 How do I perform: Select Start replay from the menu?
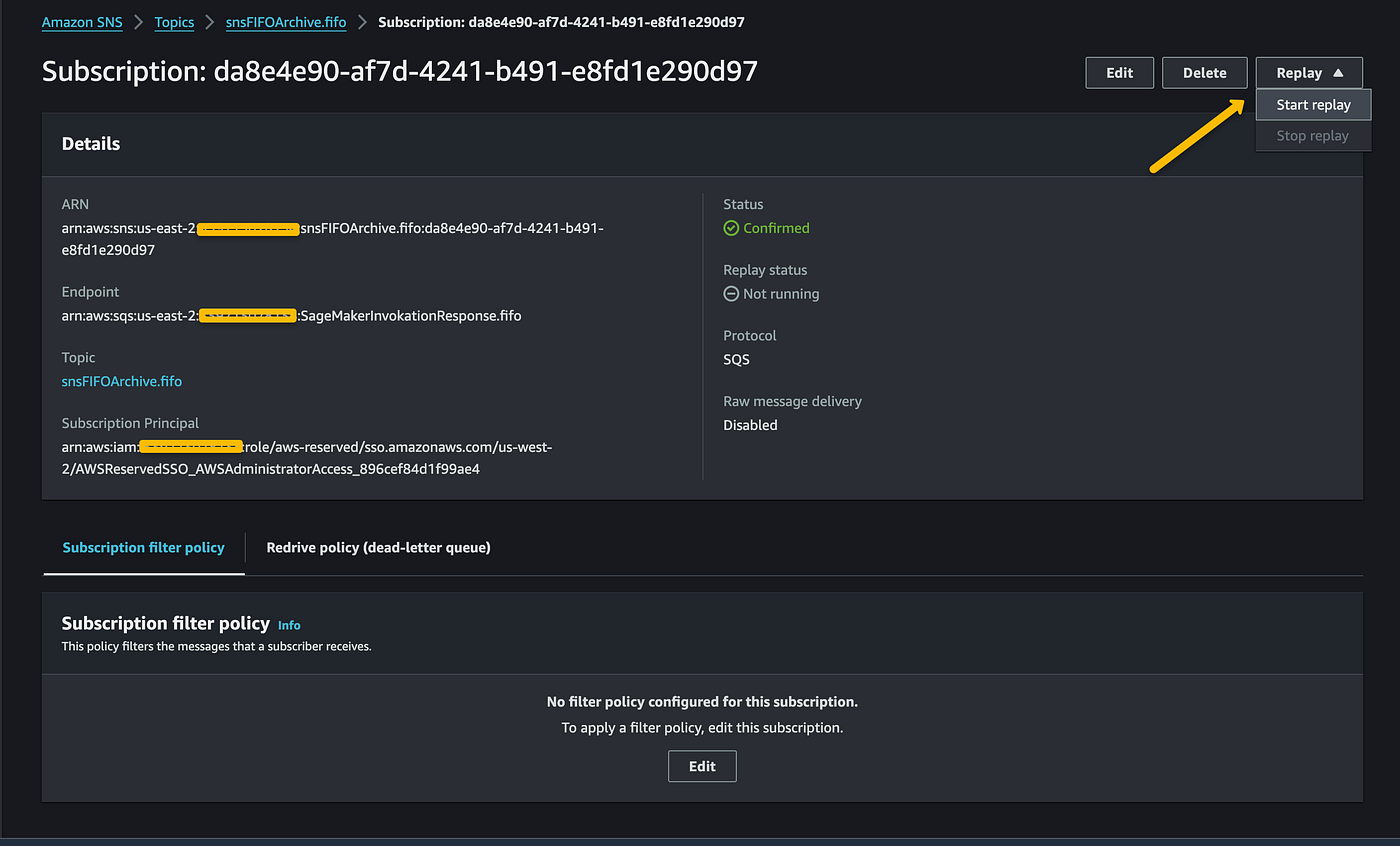pos(1313,105)
